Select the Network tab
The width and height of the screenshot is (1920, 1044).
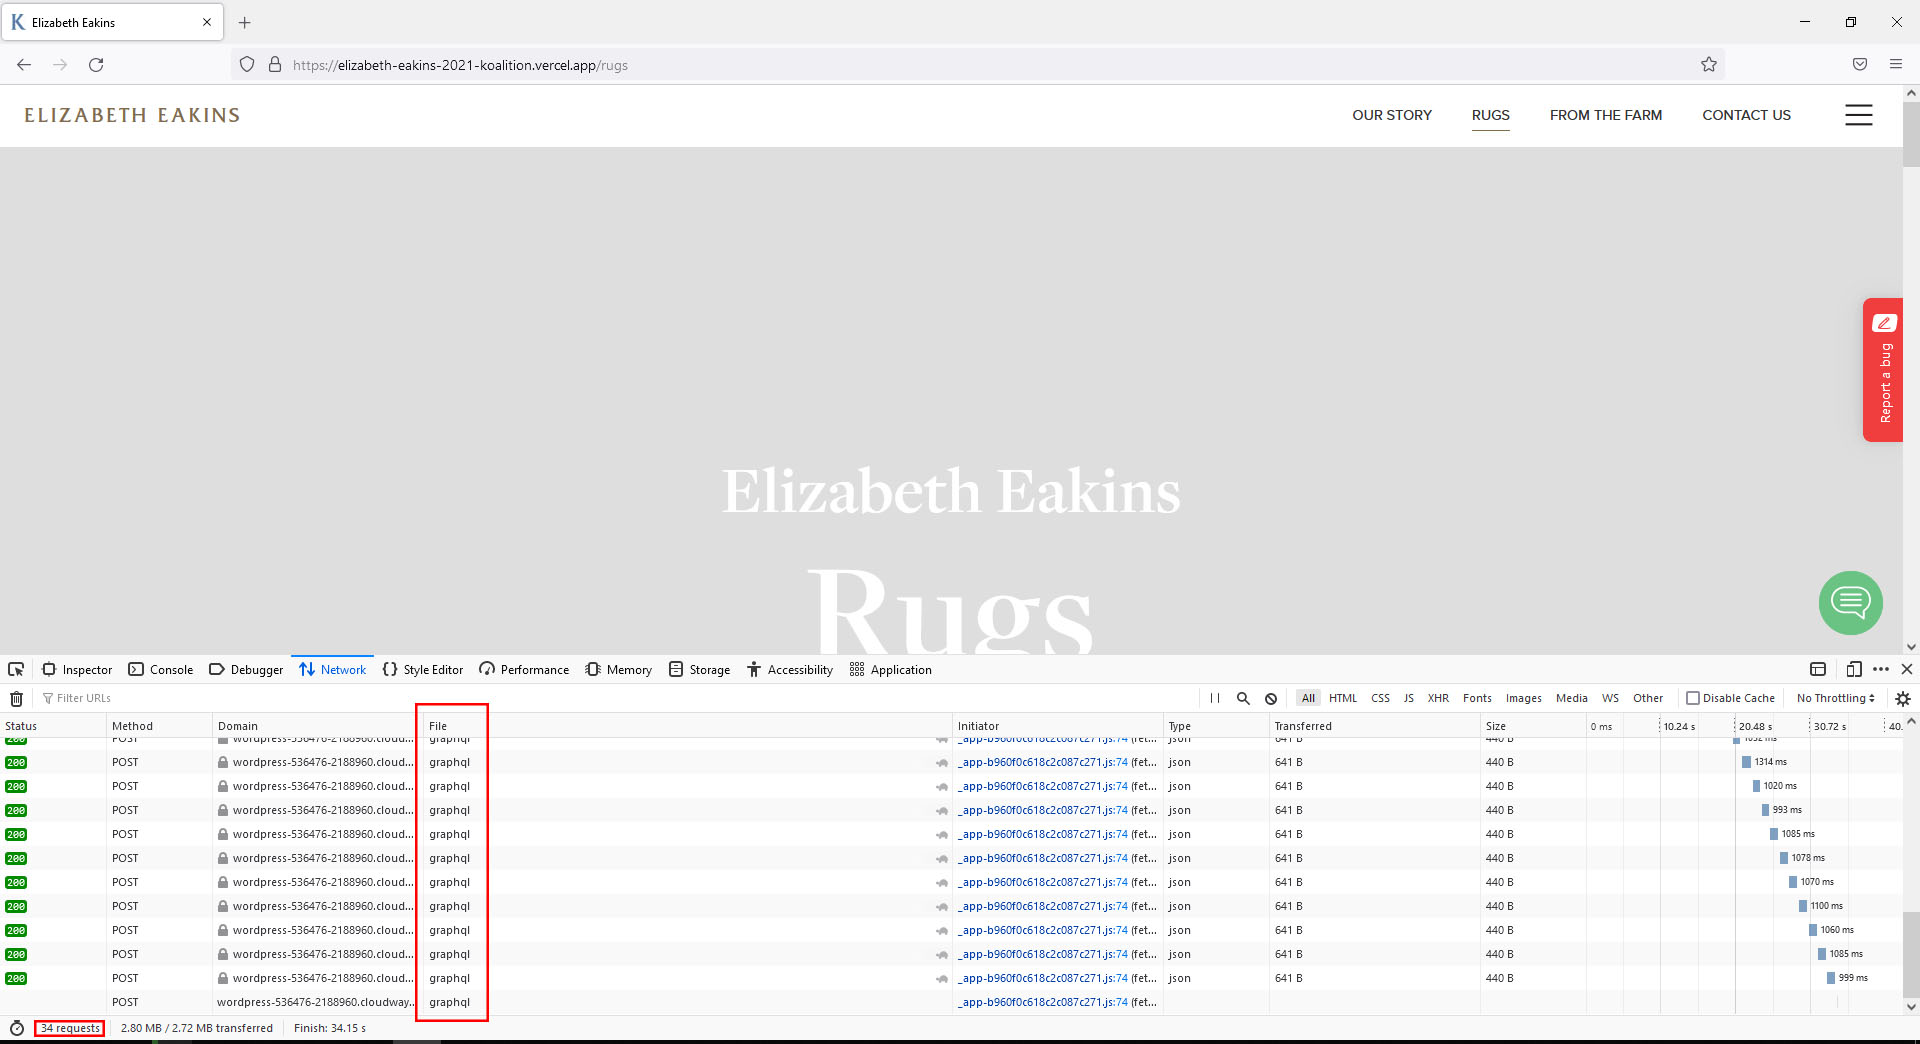point(333,669)
